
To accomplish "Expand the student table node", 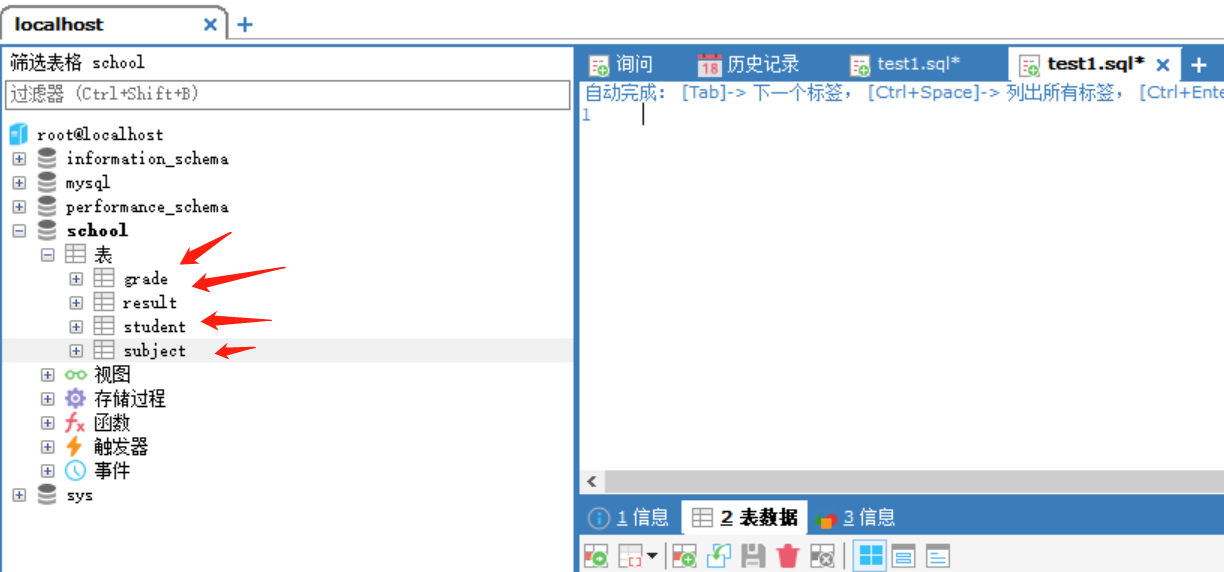I will pyautogui.click(x=76, y=327).
